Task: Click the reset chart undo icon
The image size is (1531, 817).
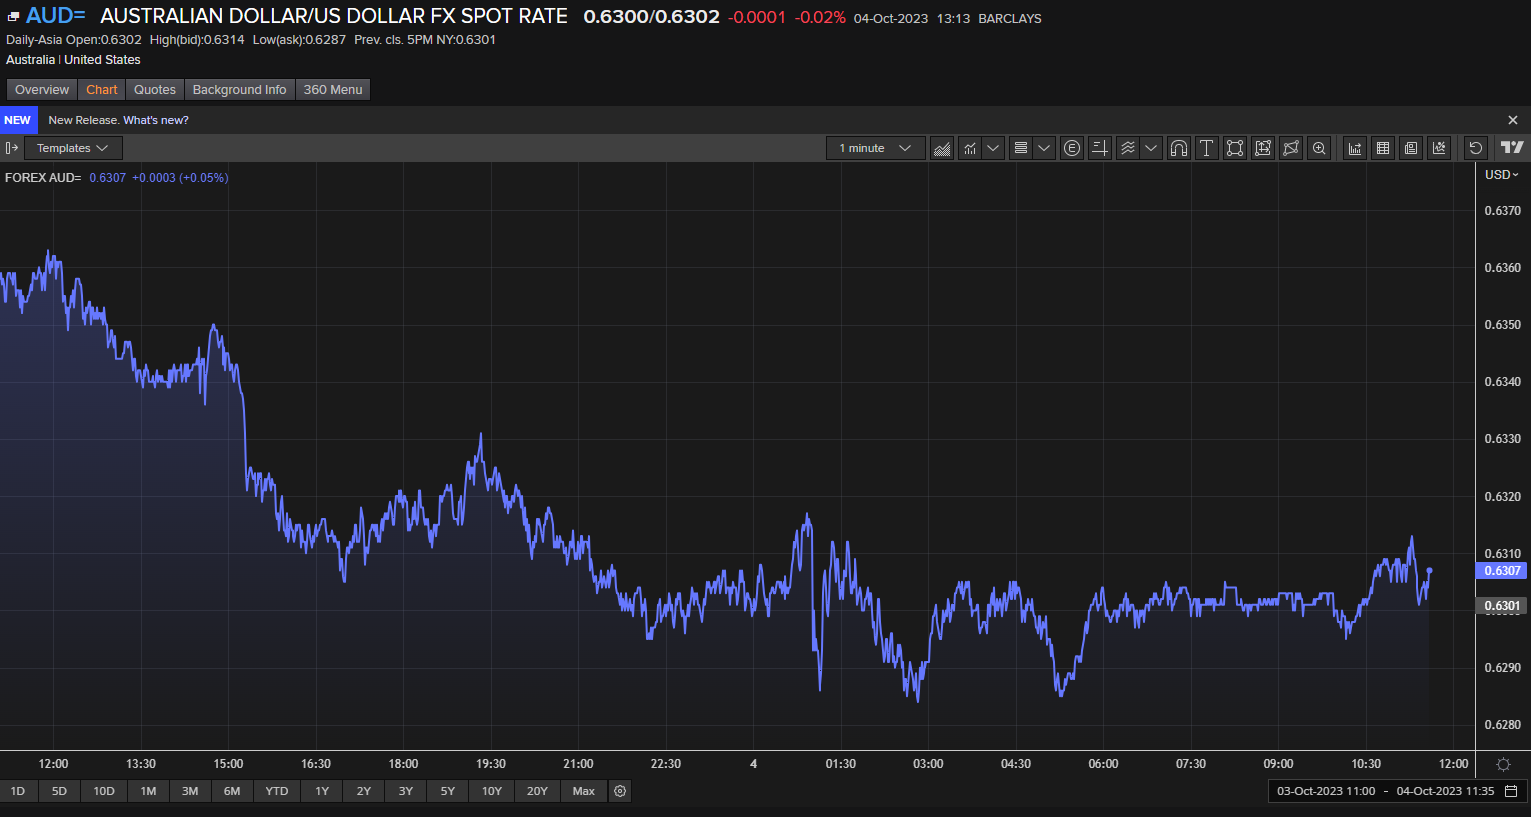Action: coord(1475,148)
